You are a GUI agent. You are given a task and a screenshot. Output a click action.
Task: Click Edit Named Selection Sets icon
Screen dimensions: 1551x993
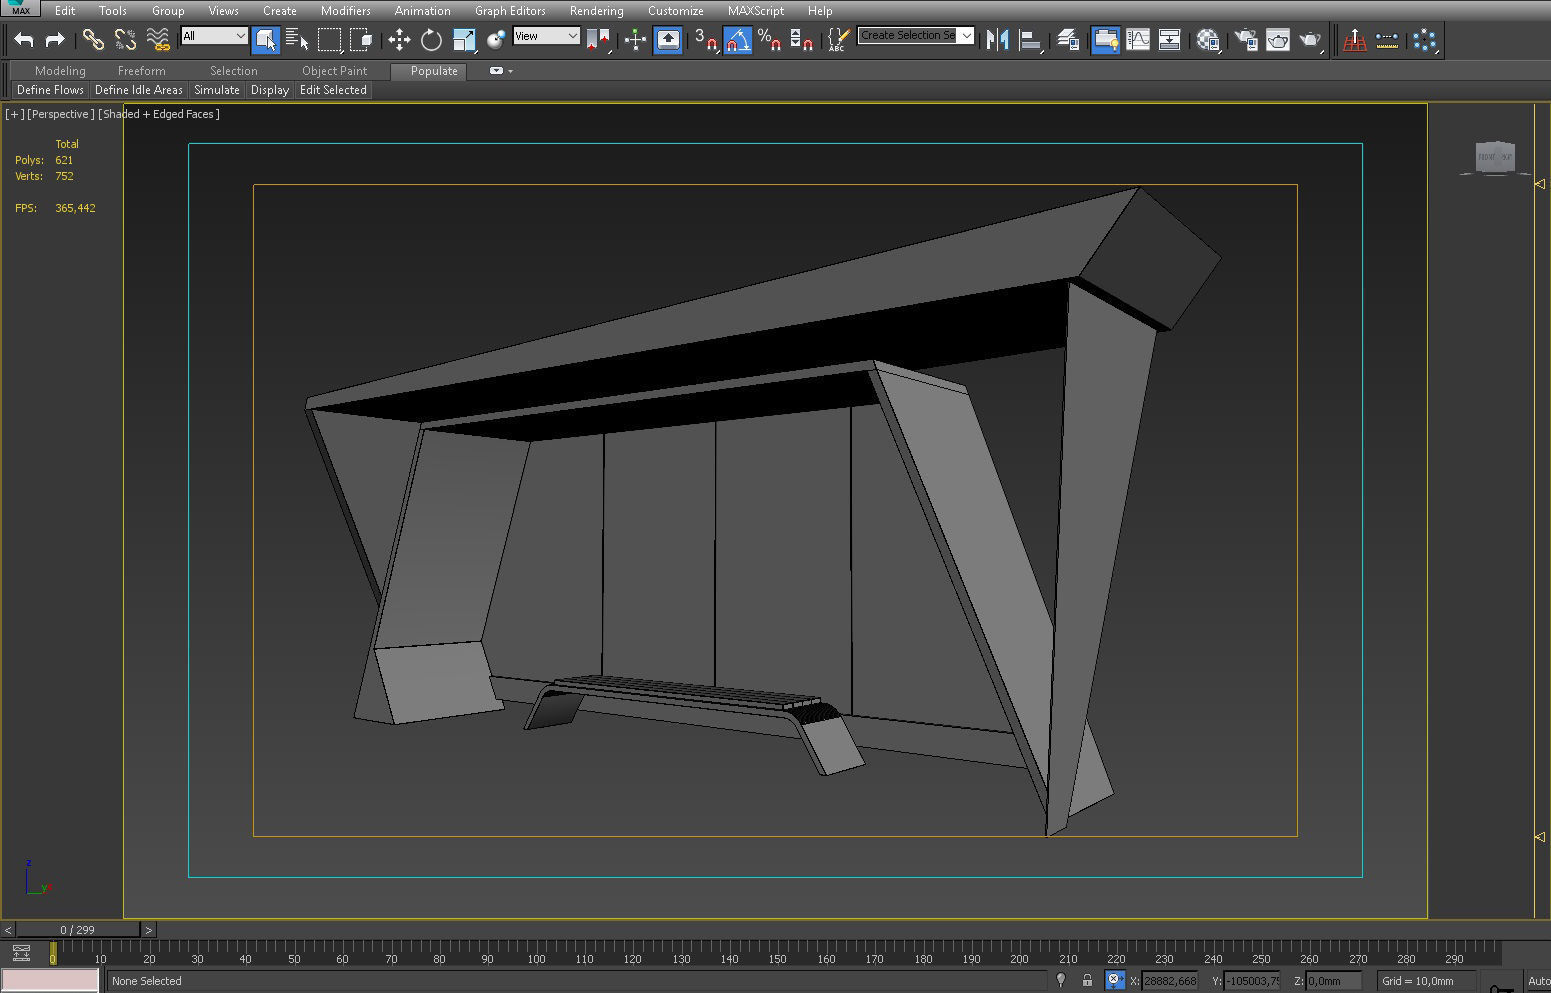(838, 40)
